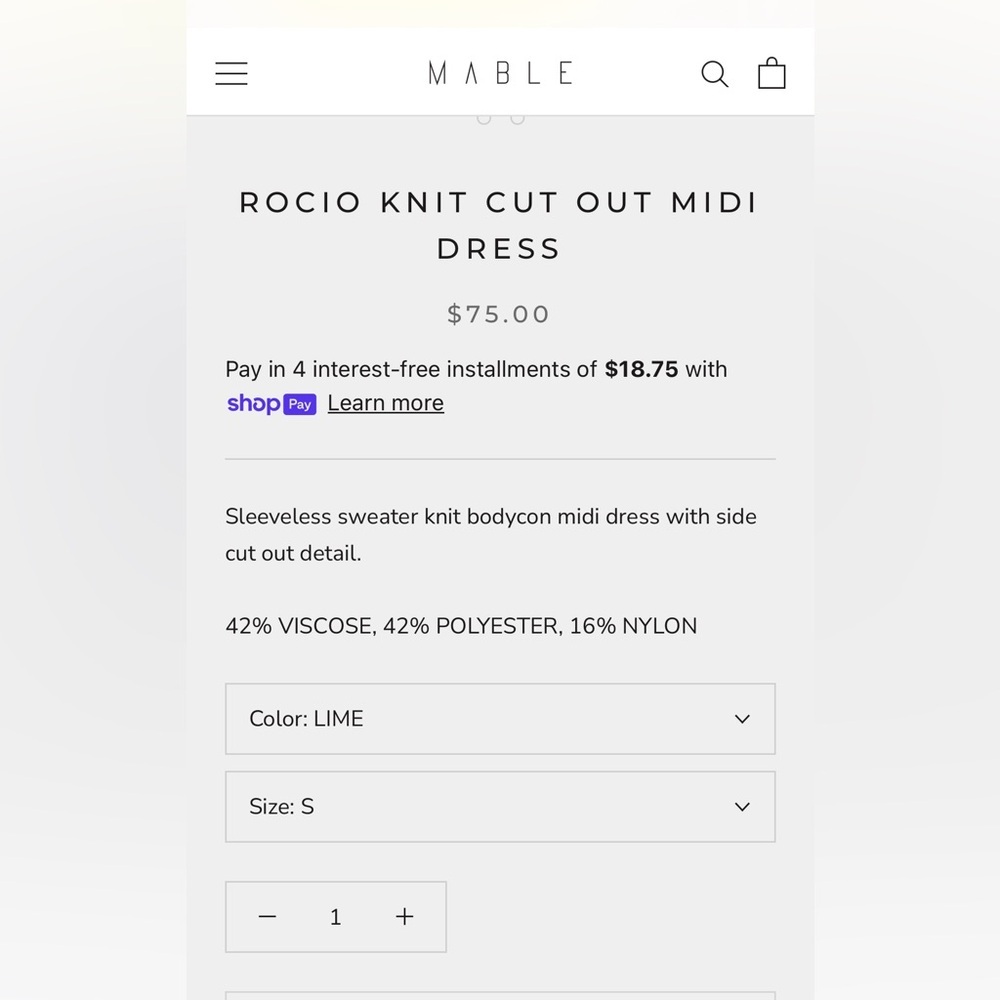Select the LIME color option swatch
Screen dimensions: 1000x1000
coord(500,718)
